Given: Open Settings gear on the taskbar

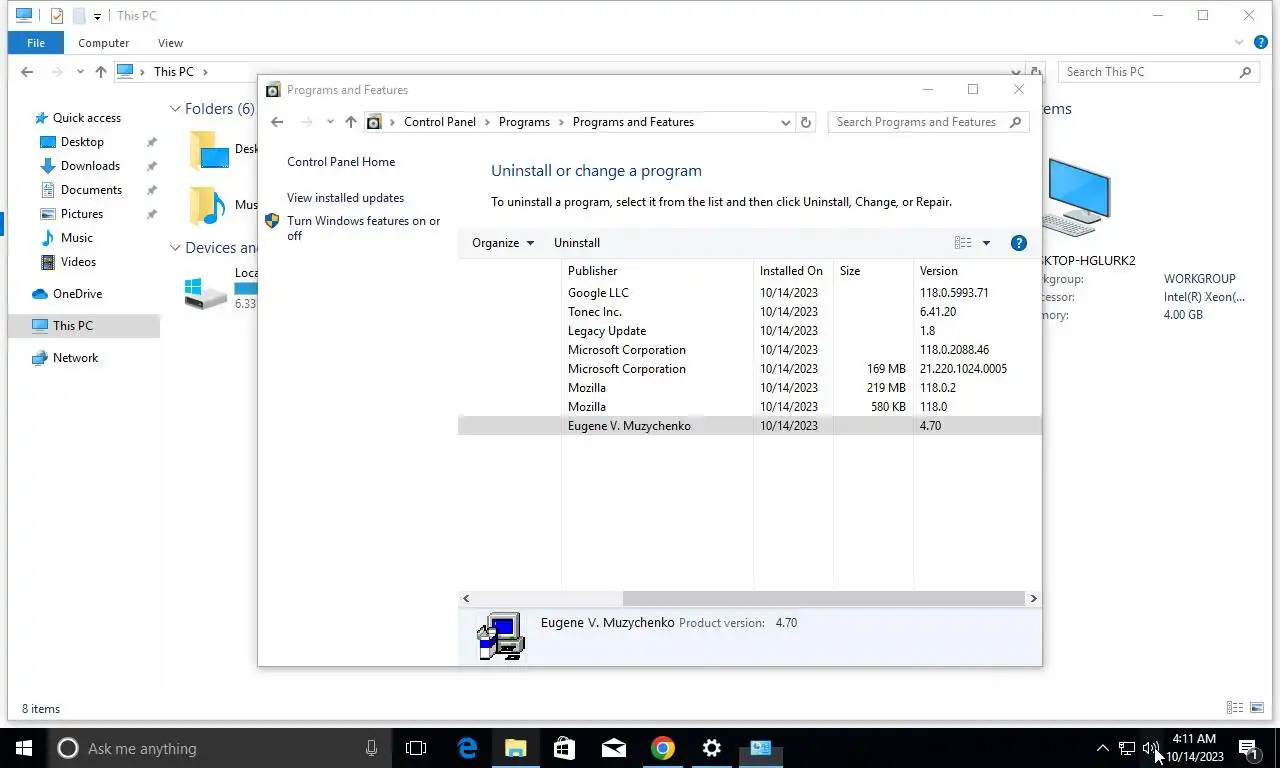Looking at the screenshot, I should tap(711, 748).
